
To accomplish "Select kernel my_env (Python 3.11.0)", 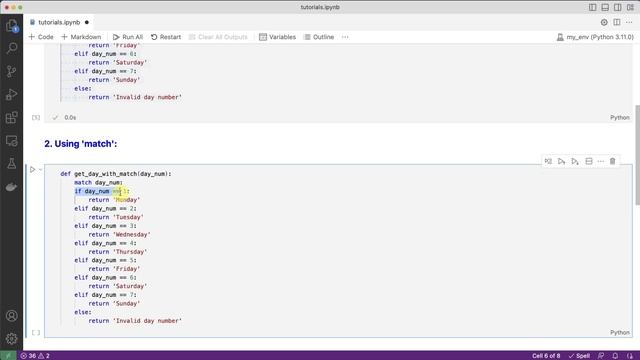I will point(595,37).
